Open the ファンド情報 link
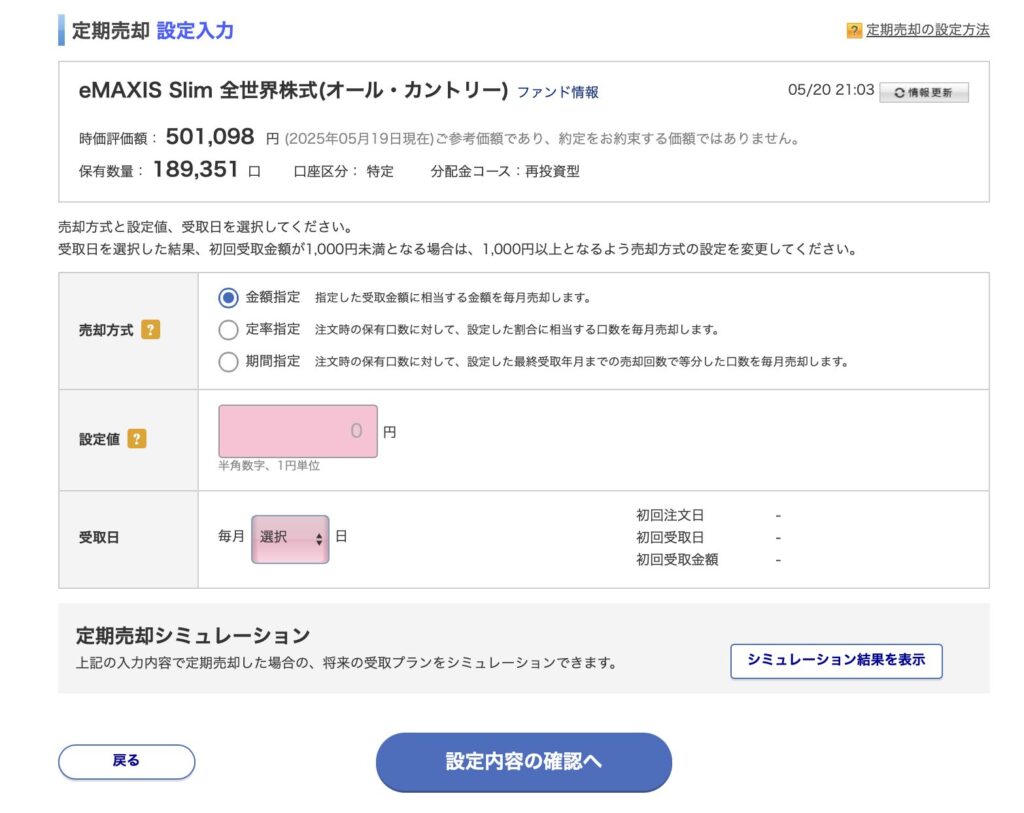This screenshot has height=813, width=1024. coord(558,92)
